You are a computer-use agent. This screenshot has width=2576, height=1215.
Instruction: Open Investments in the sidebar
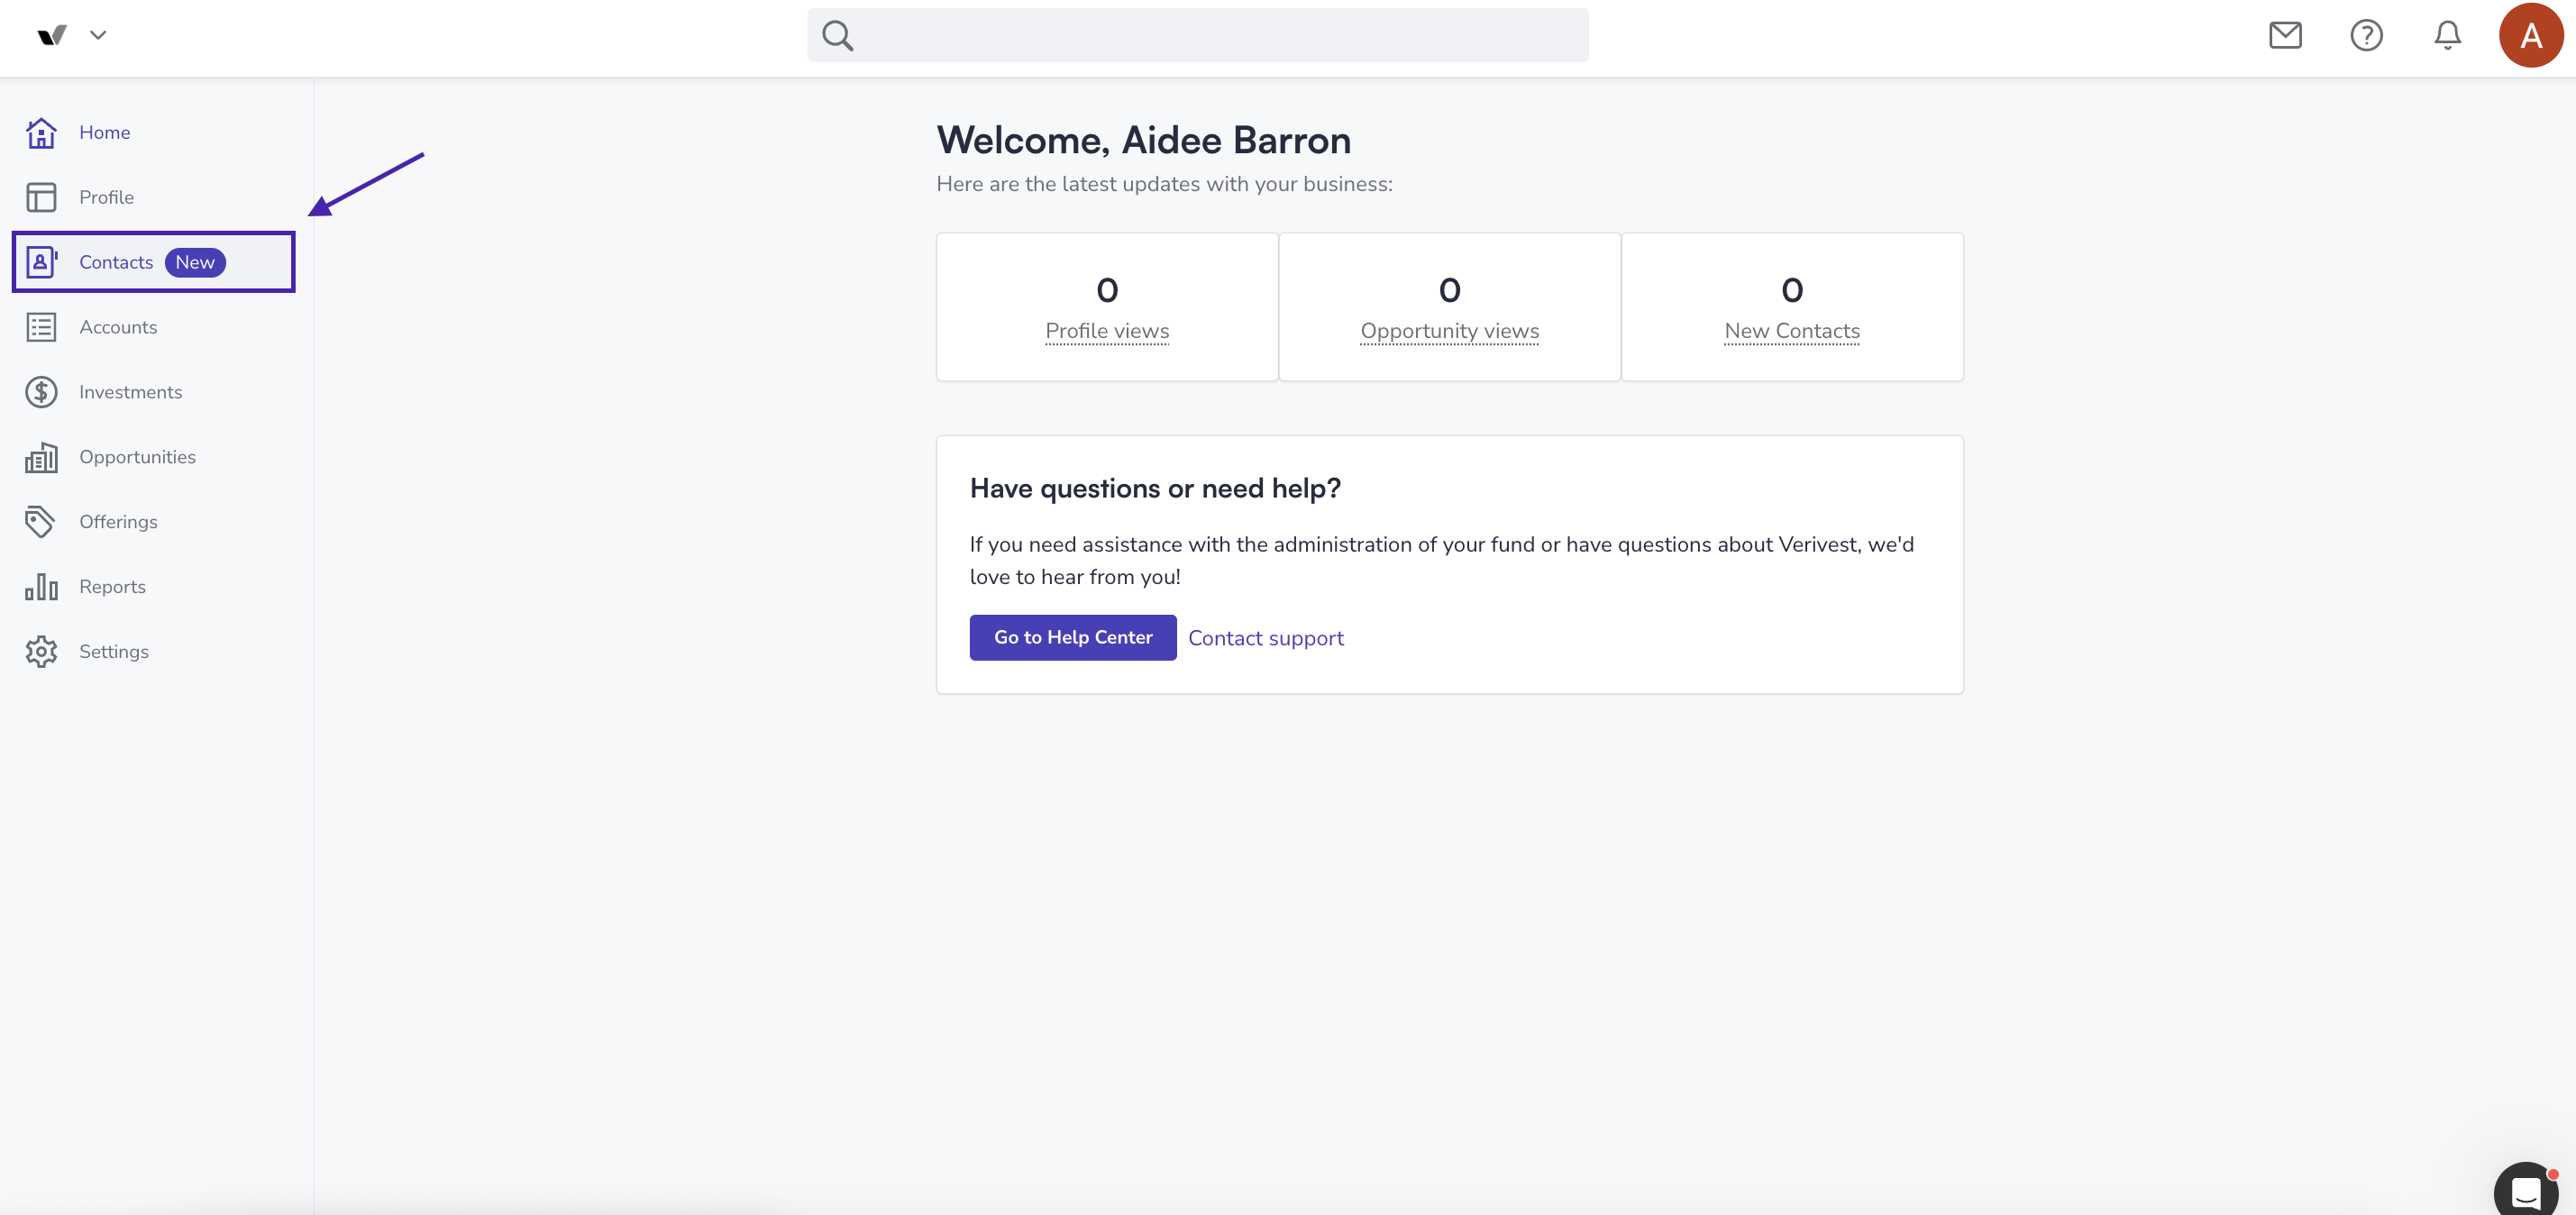tap(130, 392)
